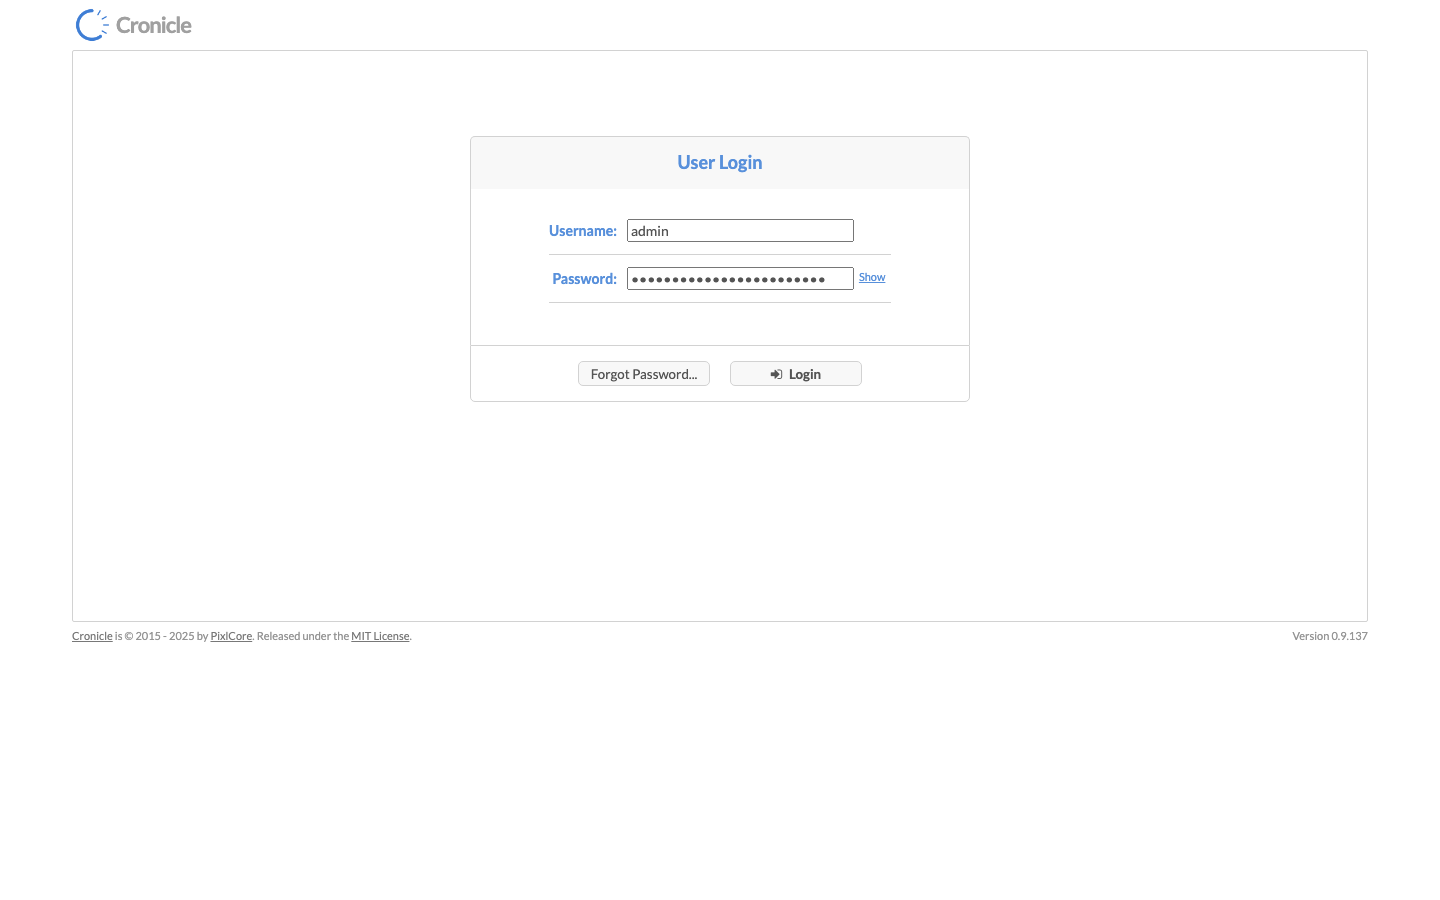The image size is (1440, 900).
Task: Click the Login button
Action: 796,374
